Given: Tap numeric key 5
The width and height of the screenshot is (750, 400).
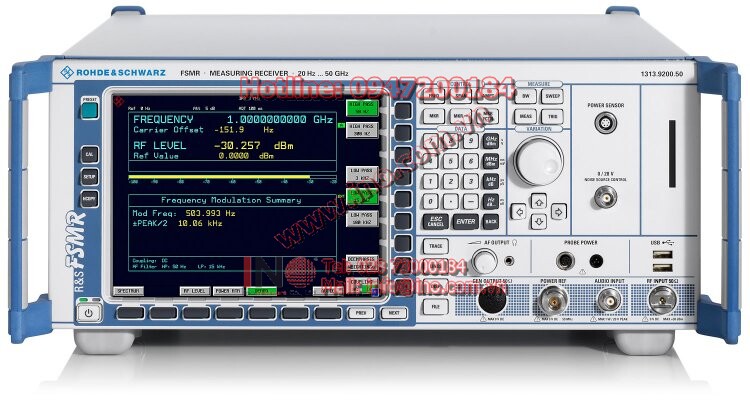Looking at the screenshot, I should tap(451, 161).
